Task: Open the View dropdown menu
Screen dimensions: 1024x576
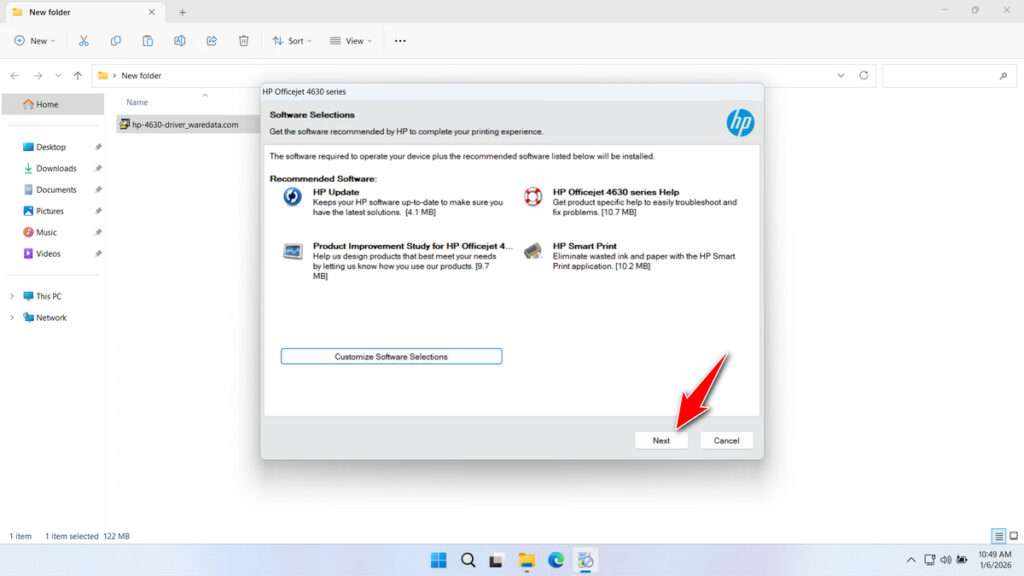Action: pos(351,40)
